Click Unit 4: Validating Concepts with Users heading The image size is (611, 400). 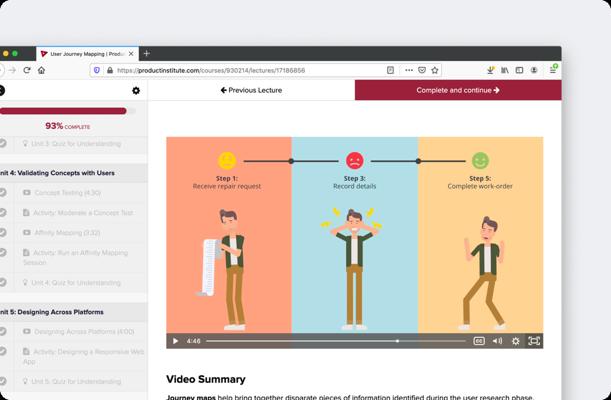pyautogui.click(x=57, y=173)
